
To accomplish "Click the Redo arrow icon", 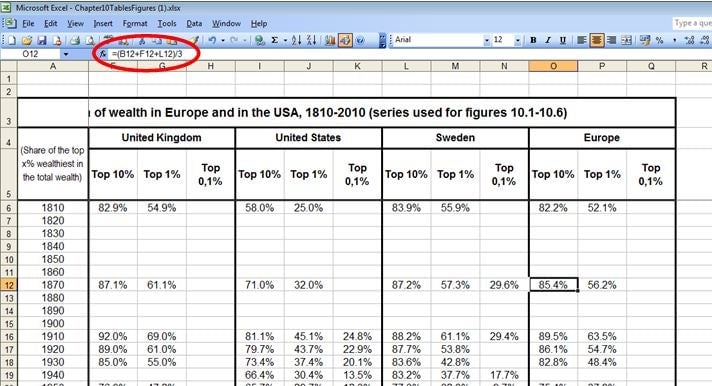I will pos(234,40).
